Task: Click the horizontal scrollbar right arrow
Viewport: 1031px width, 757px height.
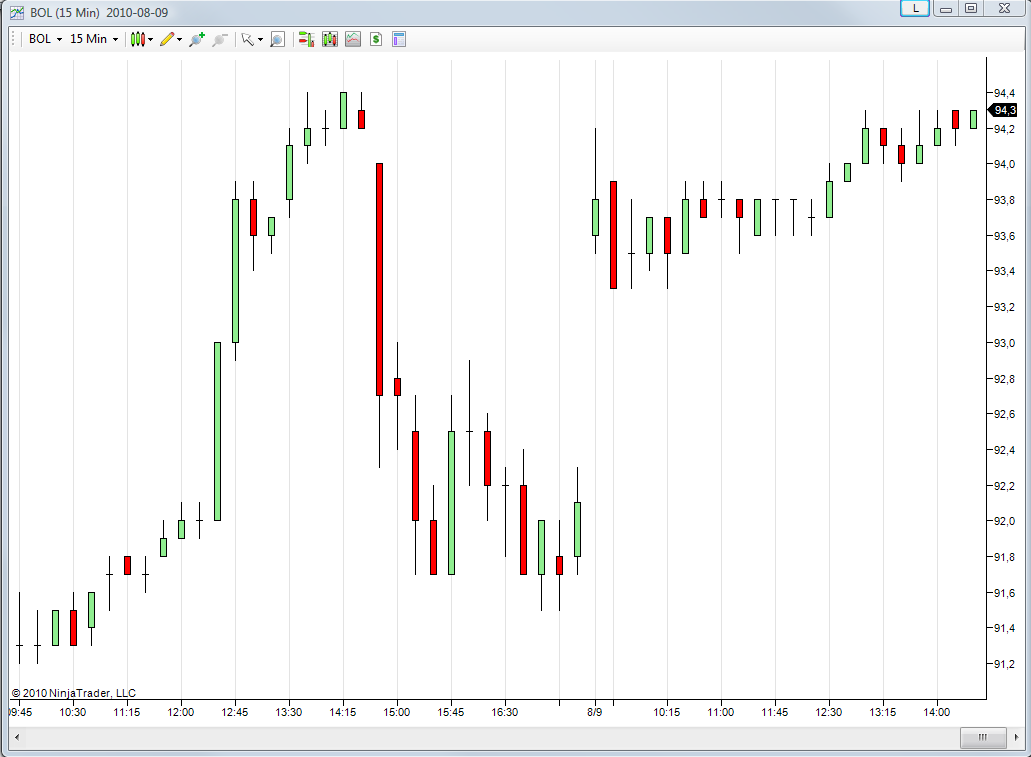Action: (1017, 737)
